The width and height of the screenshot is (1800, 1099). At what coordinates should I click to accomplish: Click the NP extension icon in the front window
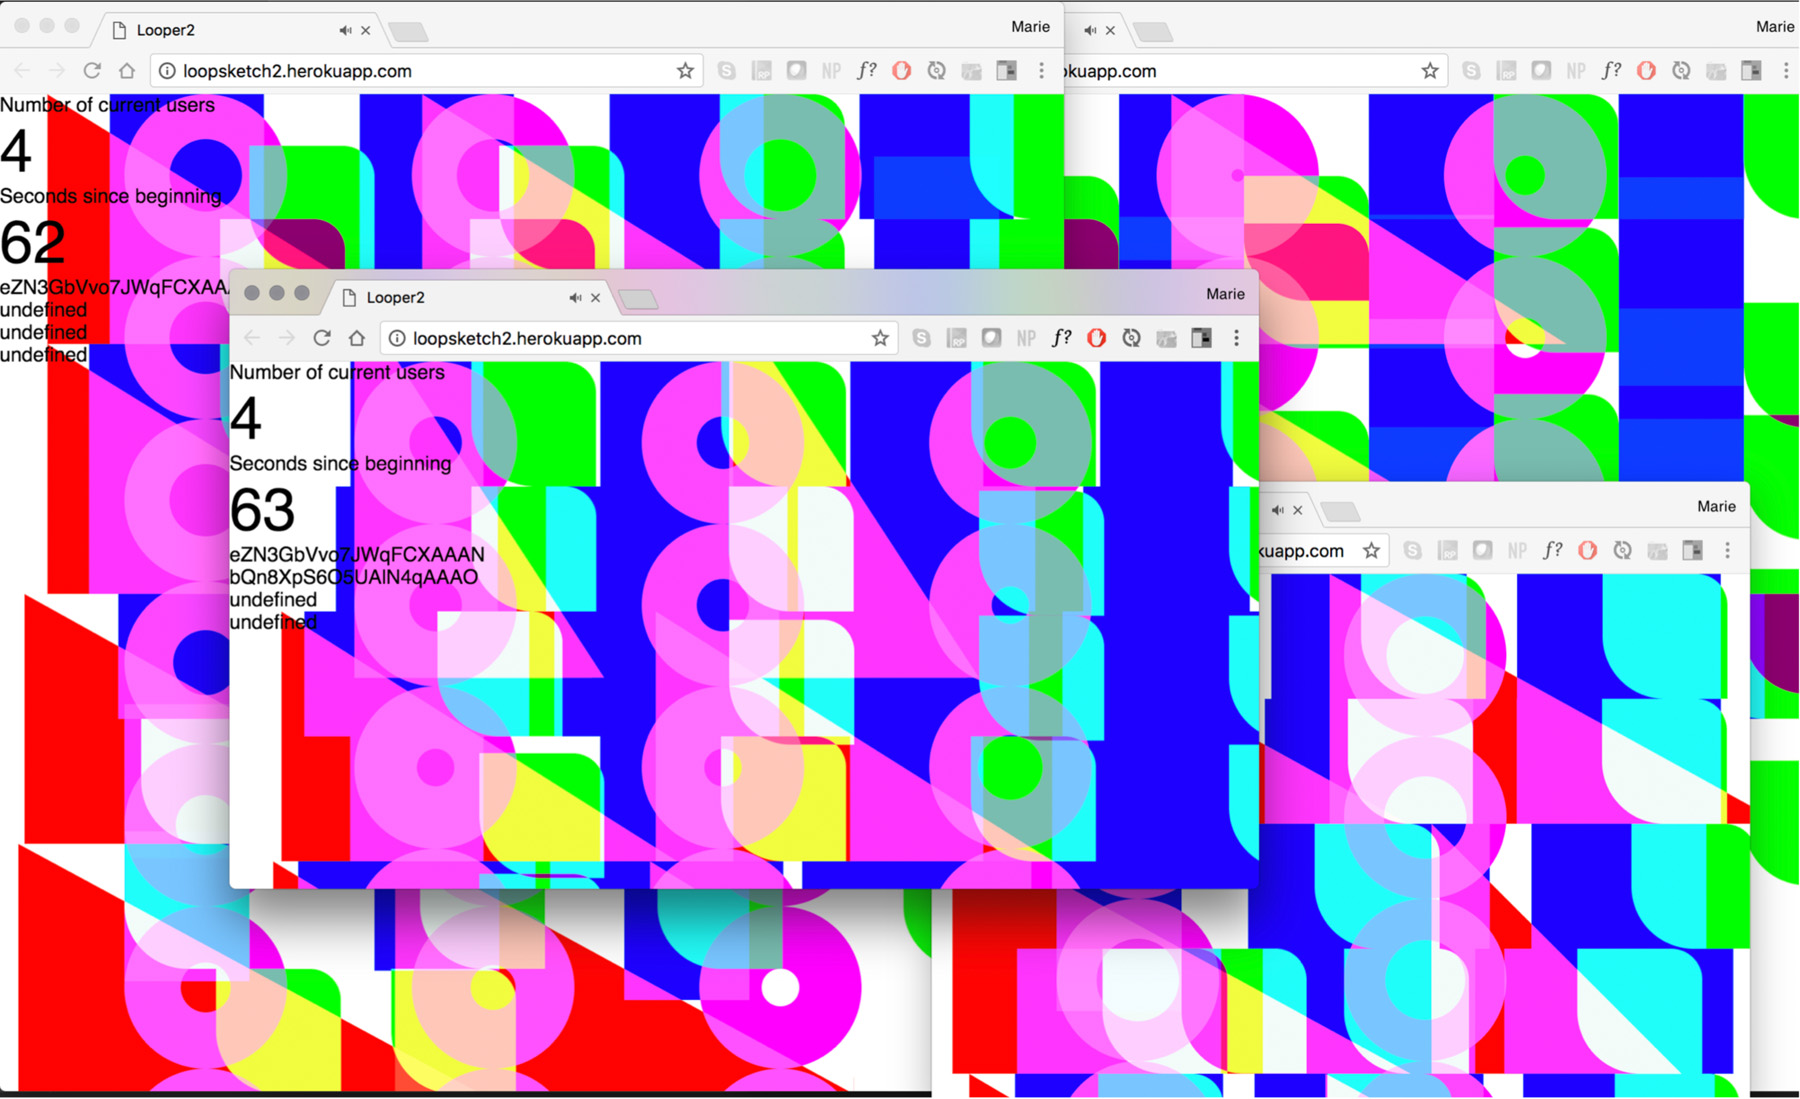pyautogui.click(x=1026, y=338)
